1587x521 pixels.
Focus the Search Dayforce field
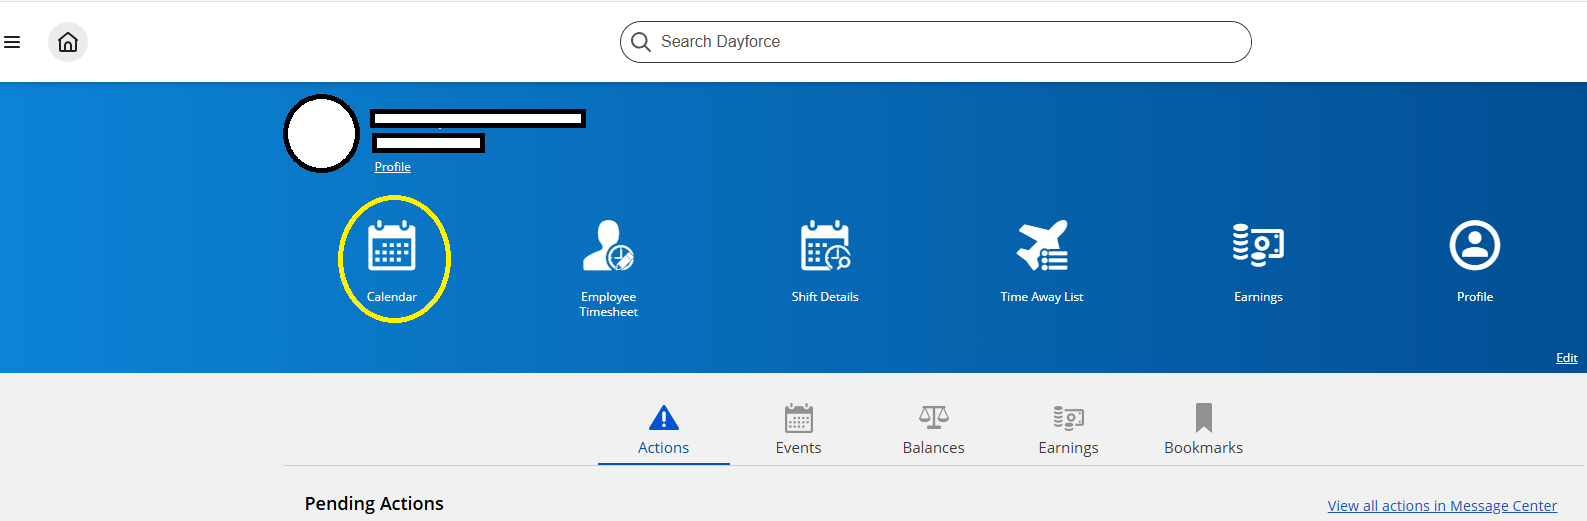click(x=936, y=42)
